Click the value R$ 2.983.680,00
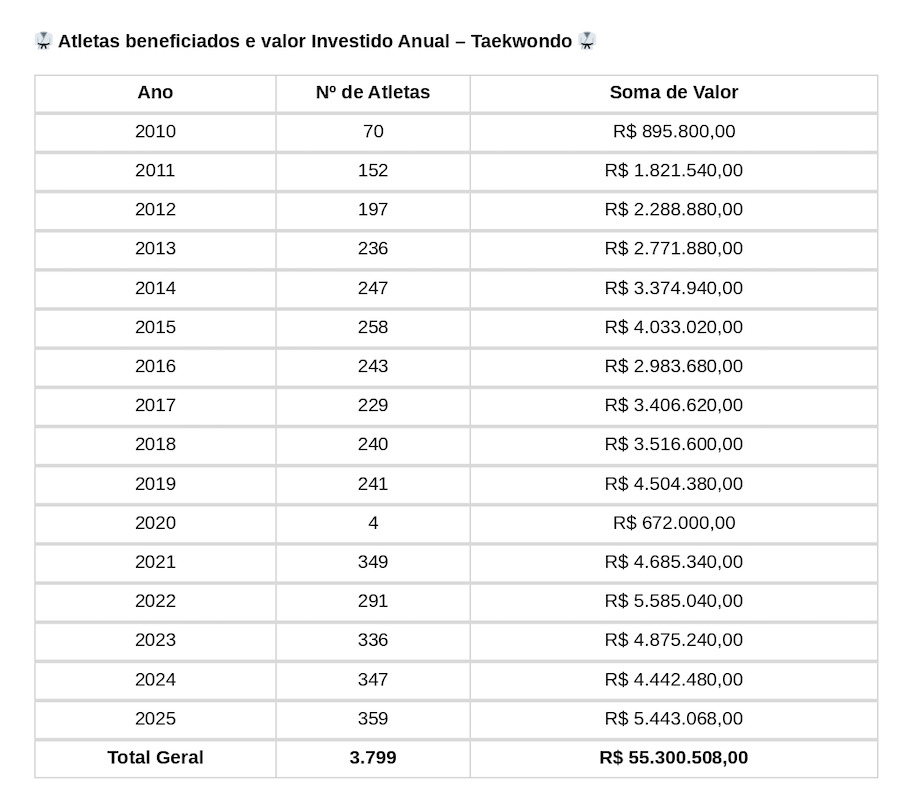 pos(674,366)
